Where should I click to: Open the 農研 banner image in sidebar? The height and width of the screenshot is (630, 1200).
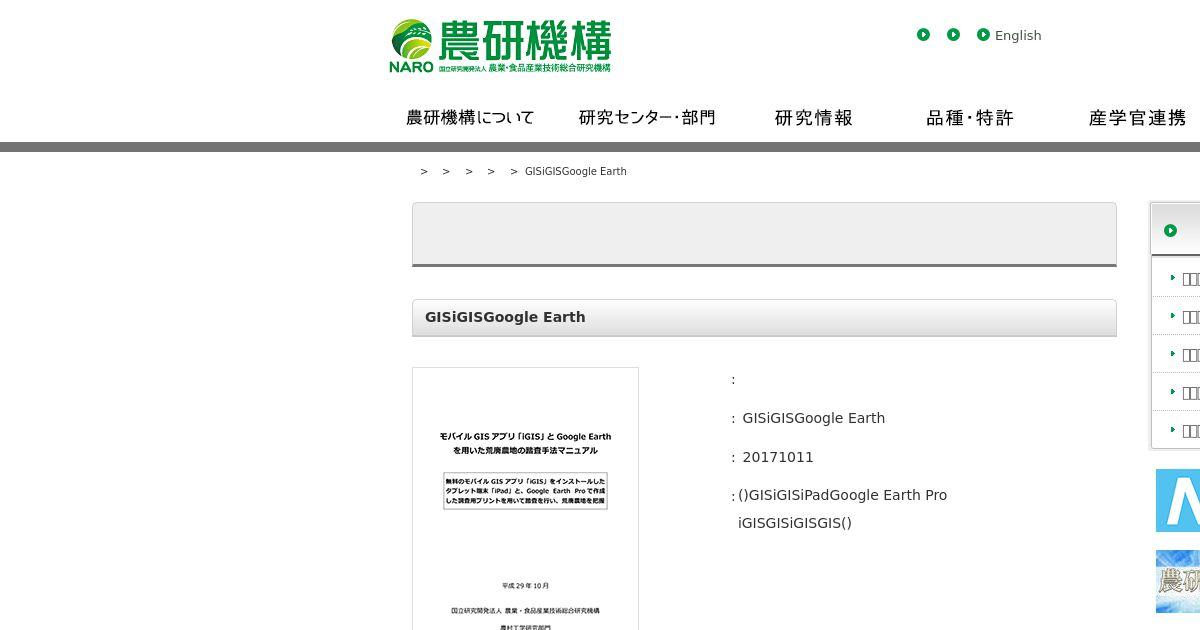pyautogui.click(x=1178, y=581)
